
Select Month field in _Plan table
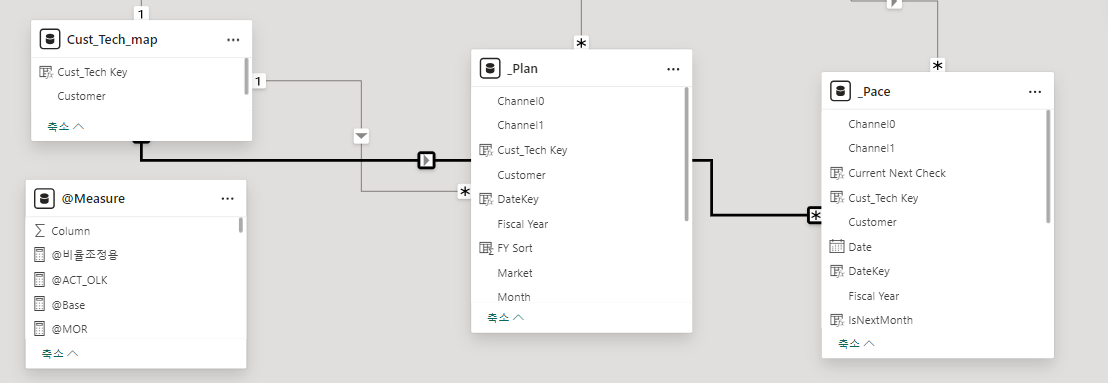(514, 297)
